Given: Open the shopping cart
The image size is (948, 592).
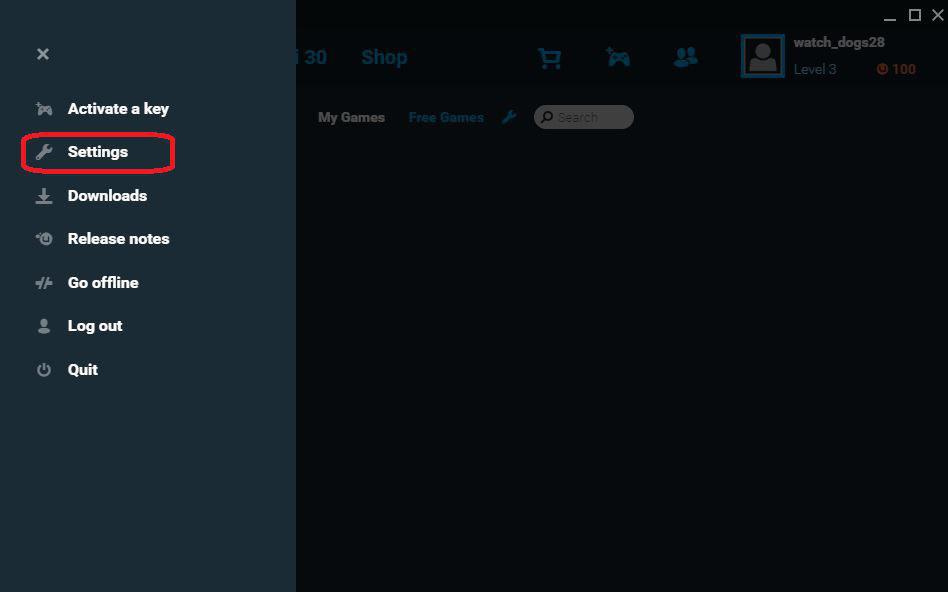Looking at the screenshot, I should (548, 57).
